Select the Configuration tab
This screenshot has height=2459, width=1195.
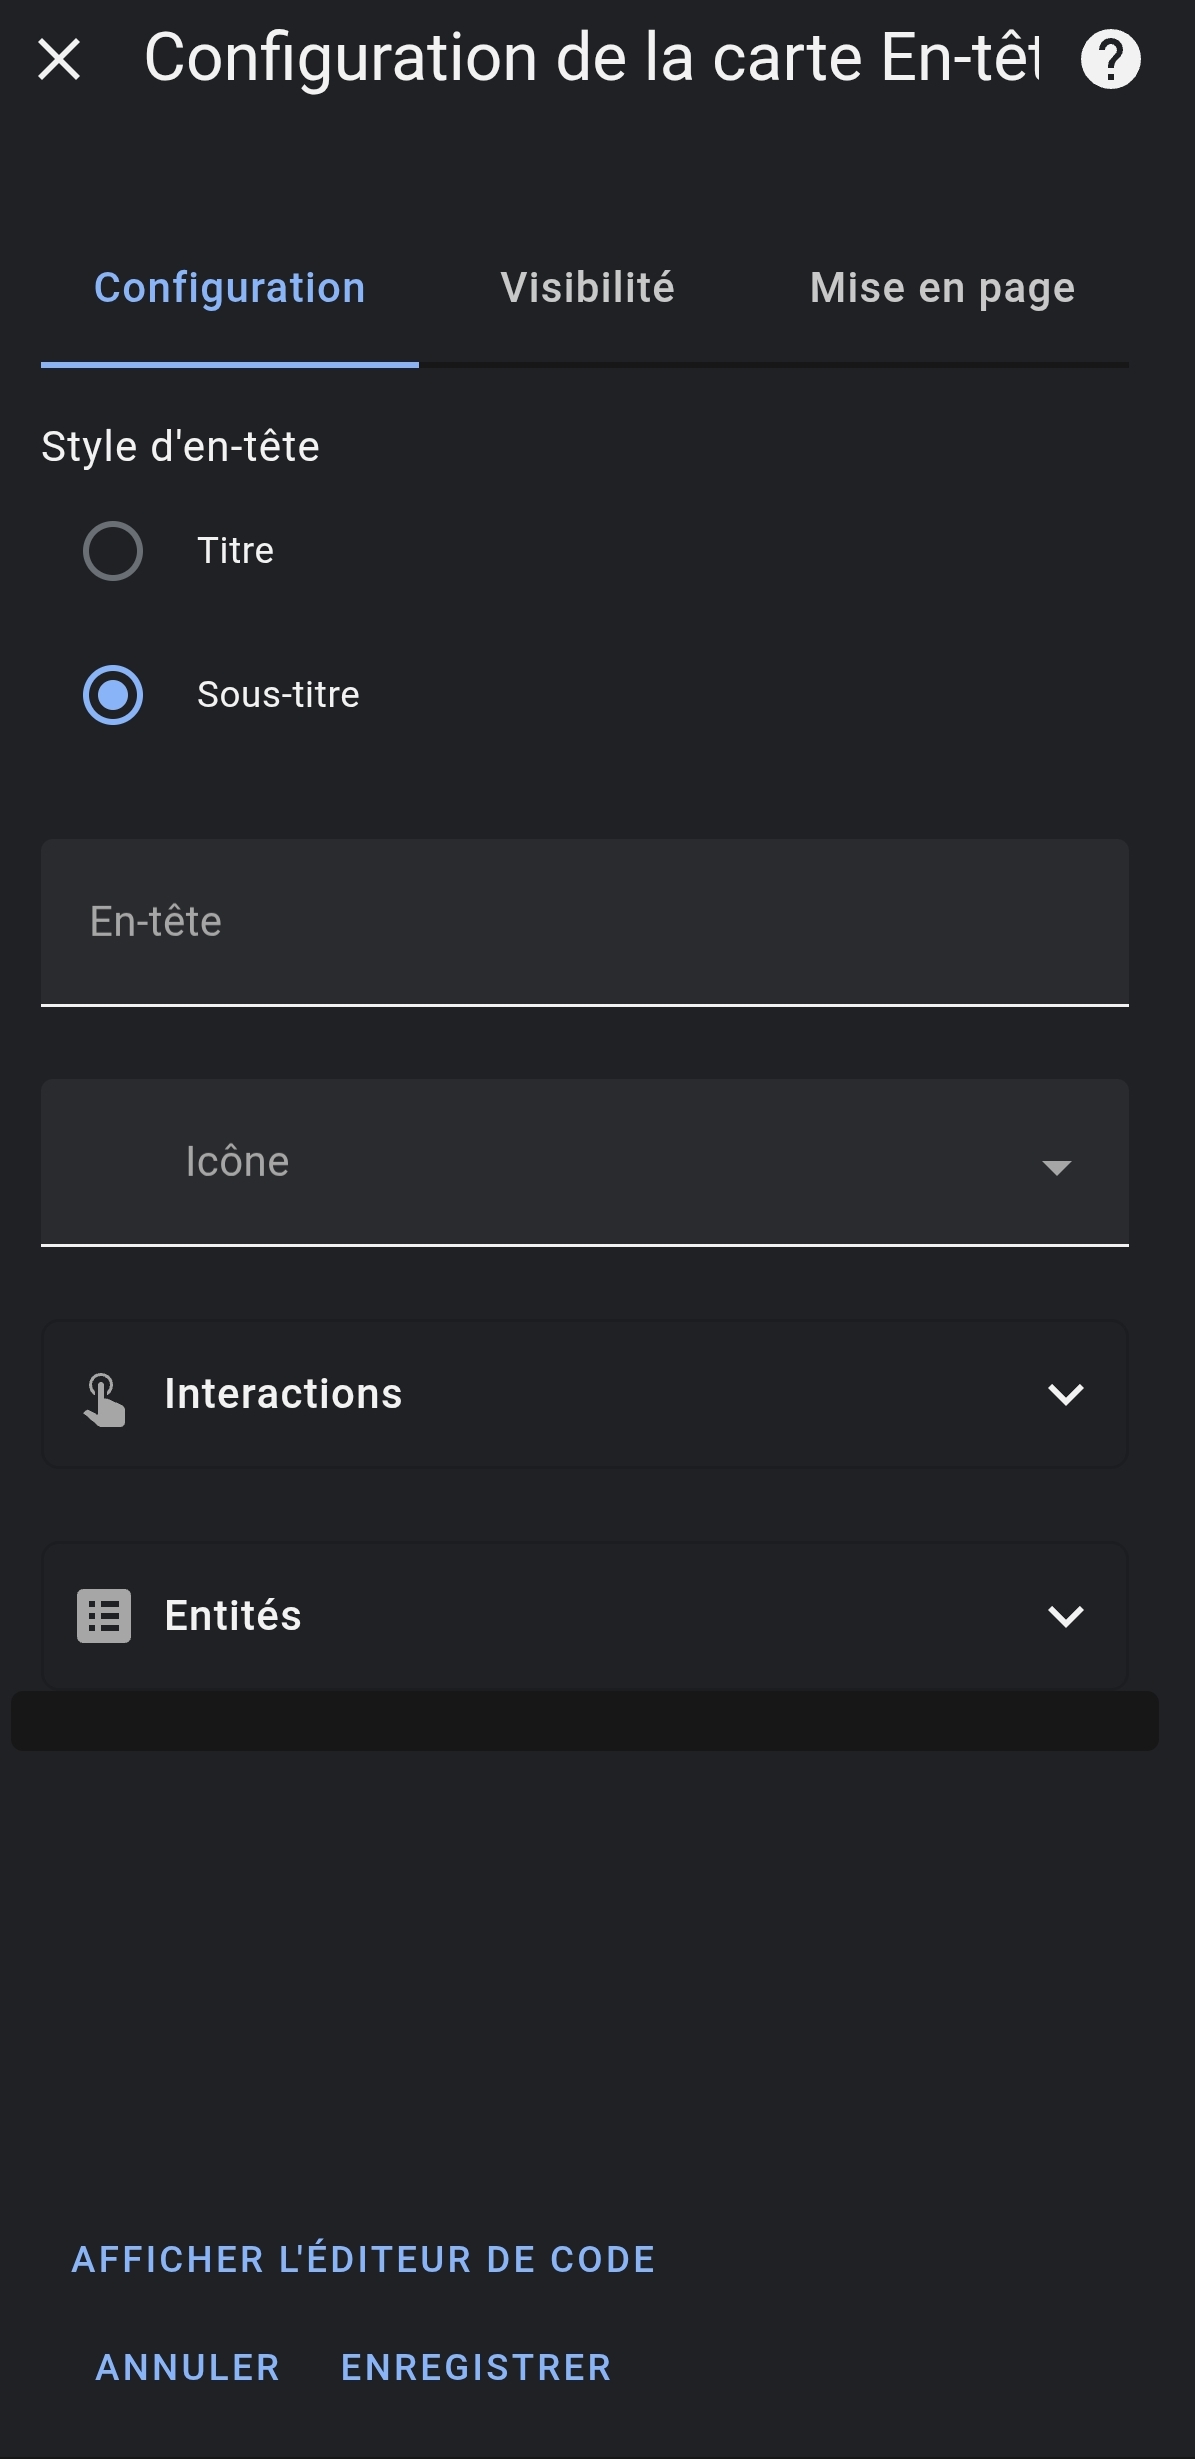(229, 289)
